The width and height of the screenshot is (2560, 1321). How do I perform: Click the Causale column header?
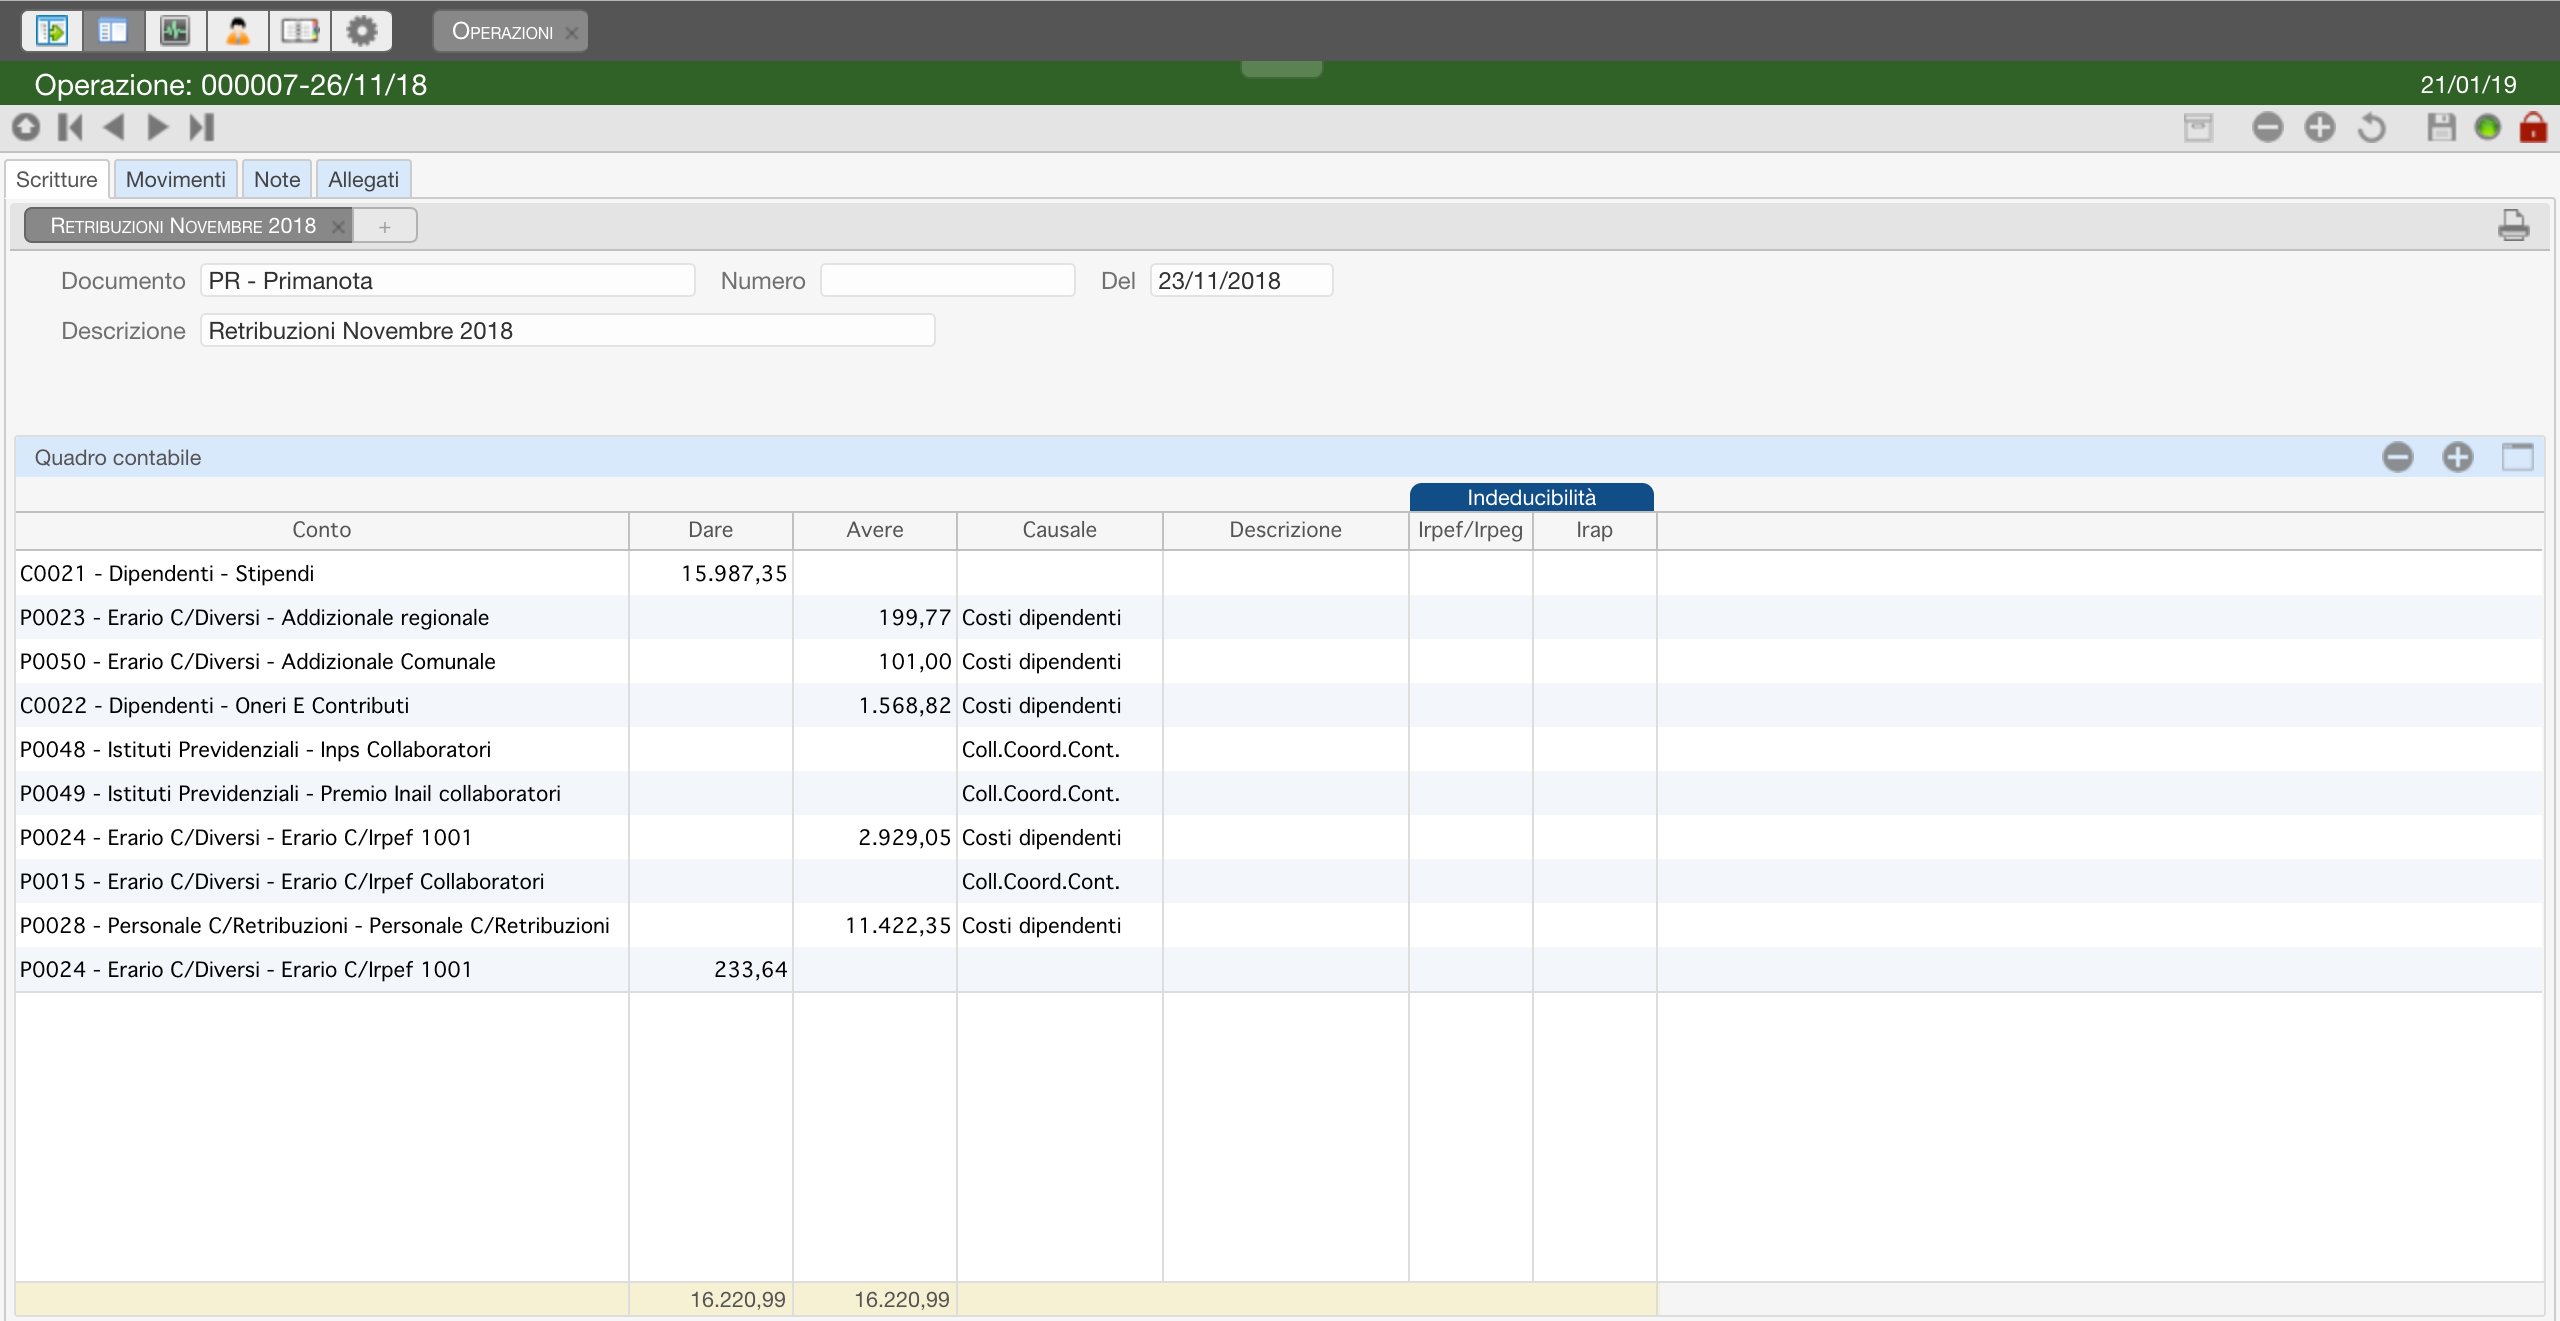[1059, 530]
